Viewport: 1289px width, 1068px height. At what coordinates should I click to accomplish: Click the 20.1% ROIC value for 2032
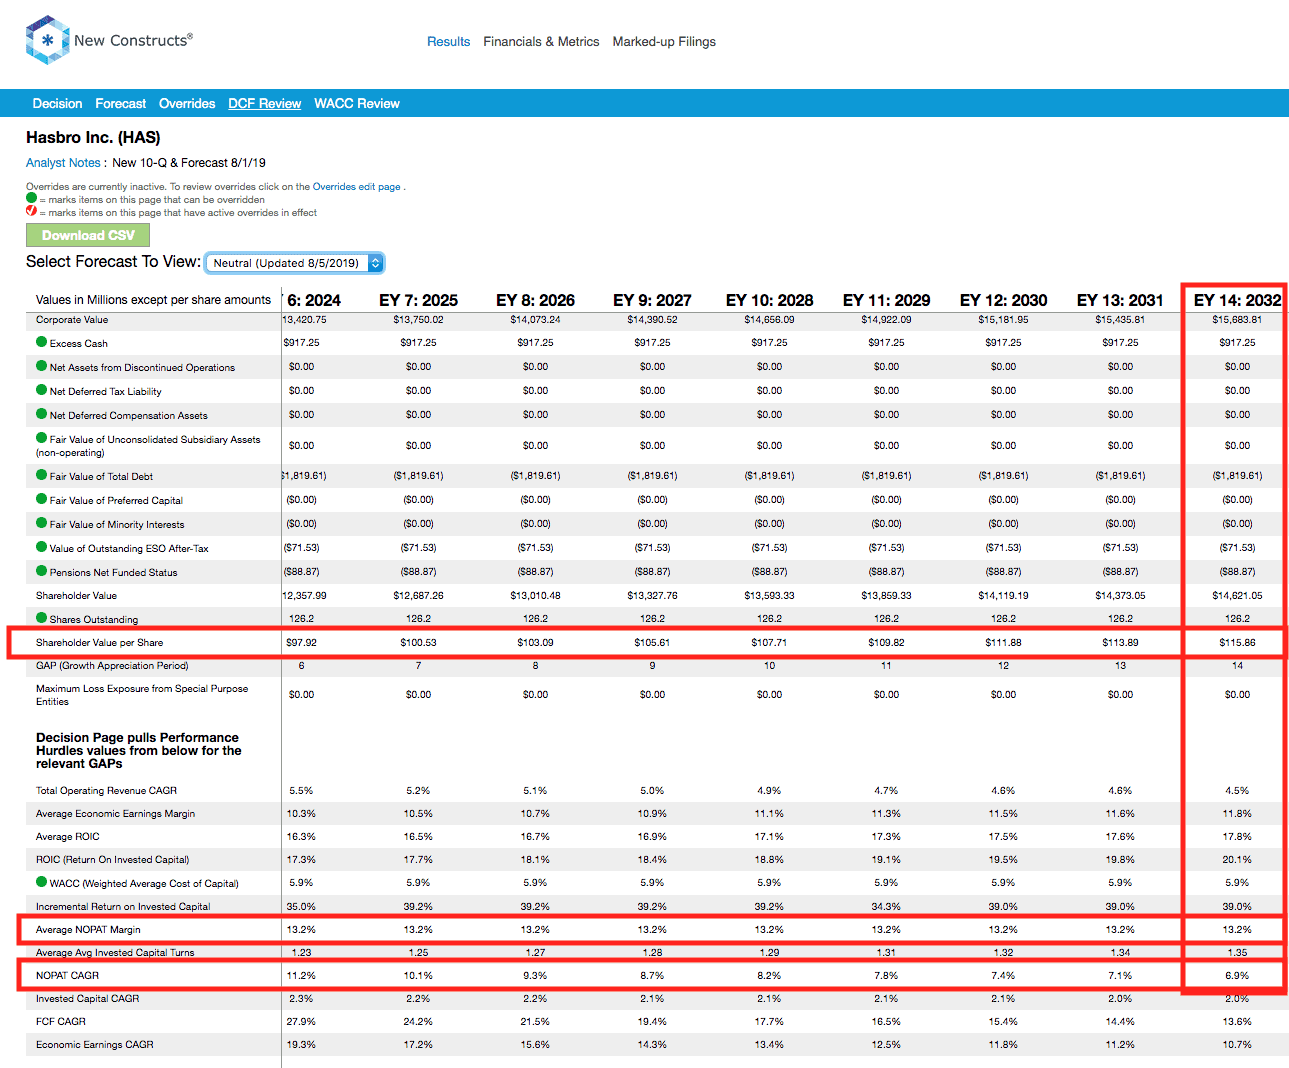[1237, 860]
